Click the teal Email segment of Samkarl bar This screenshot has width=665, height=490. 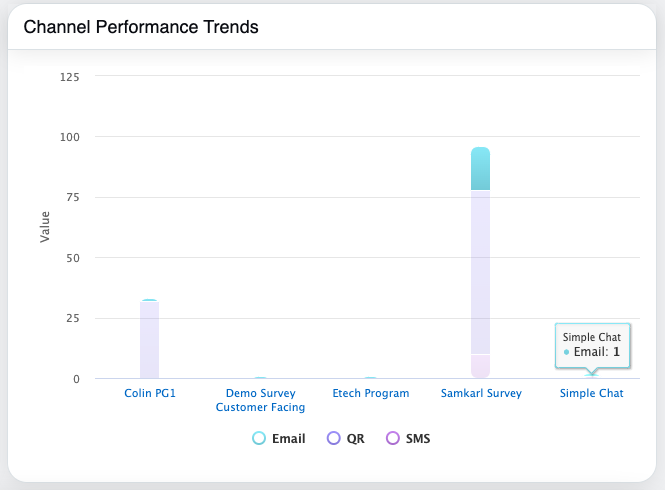480,168
